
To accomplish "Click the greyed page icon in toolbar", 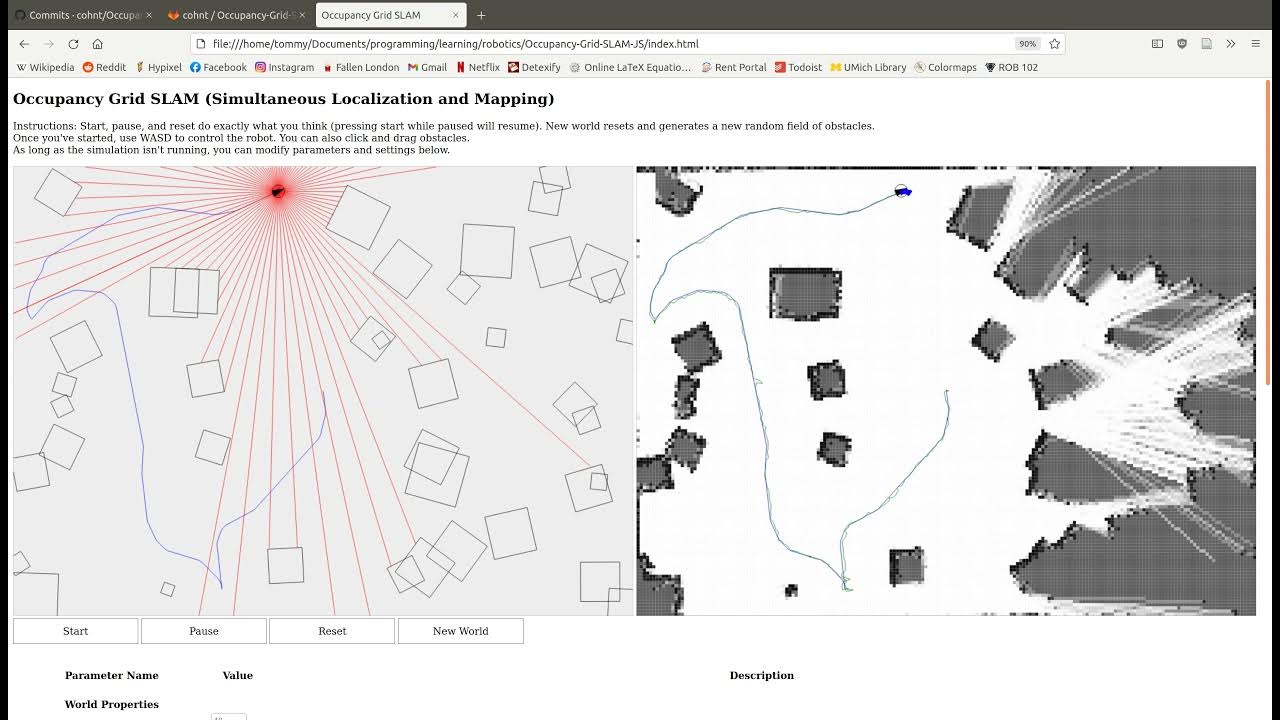I will pyautogui.click(x=1206, y=44).
